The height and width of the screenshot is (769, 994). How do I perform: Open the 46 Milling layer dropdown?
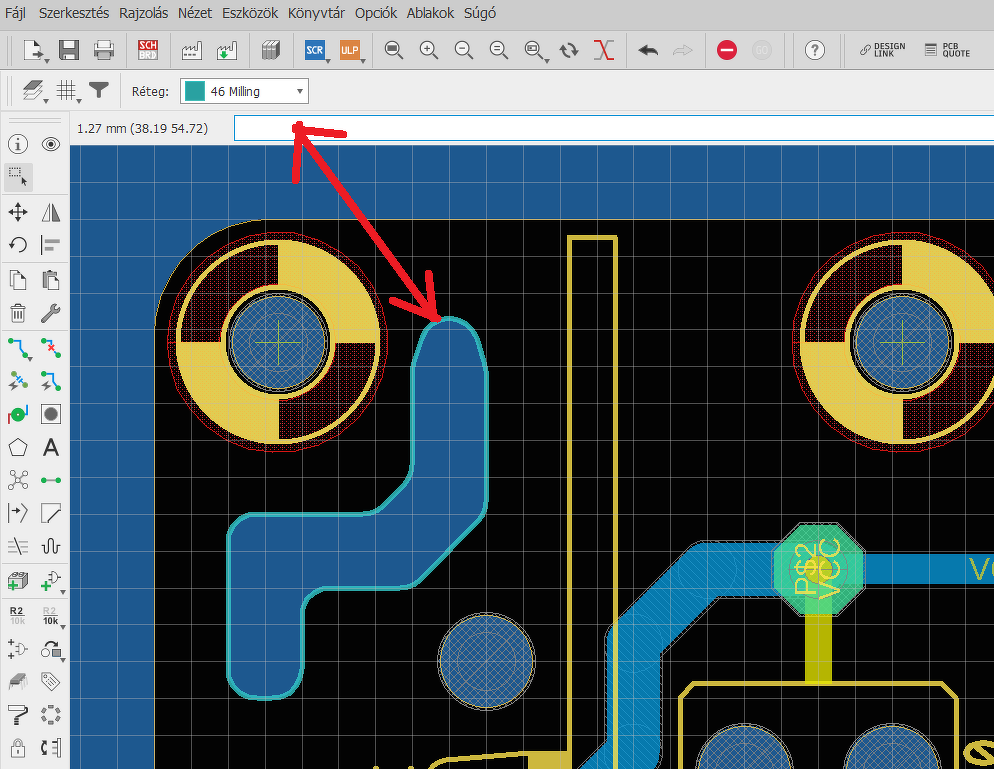point(245,91)
